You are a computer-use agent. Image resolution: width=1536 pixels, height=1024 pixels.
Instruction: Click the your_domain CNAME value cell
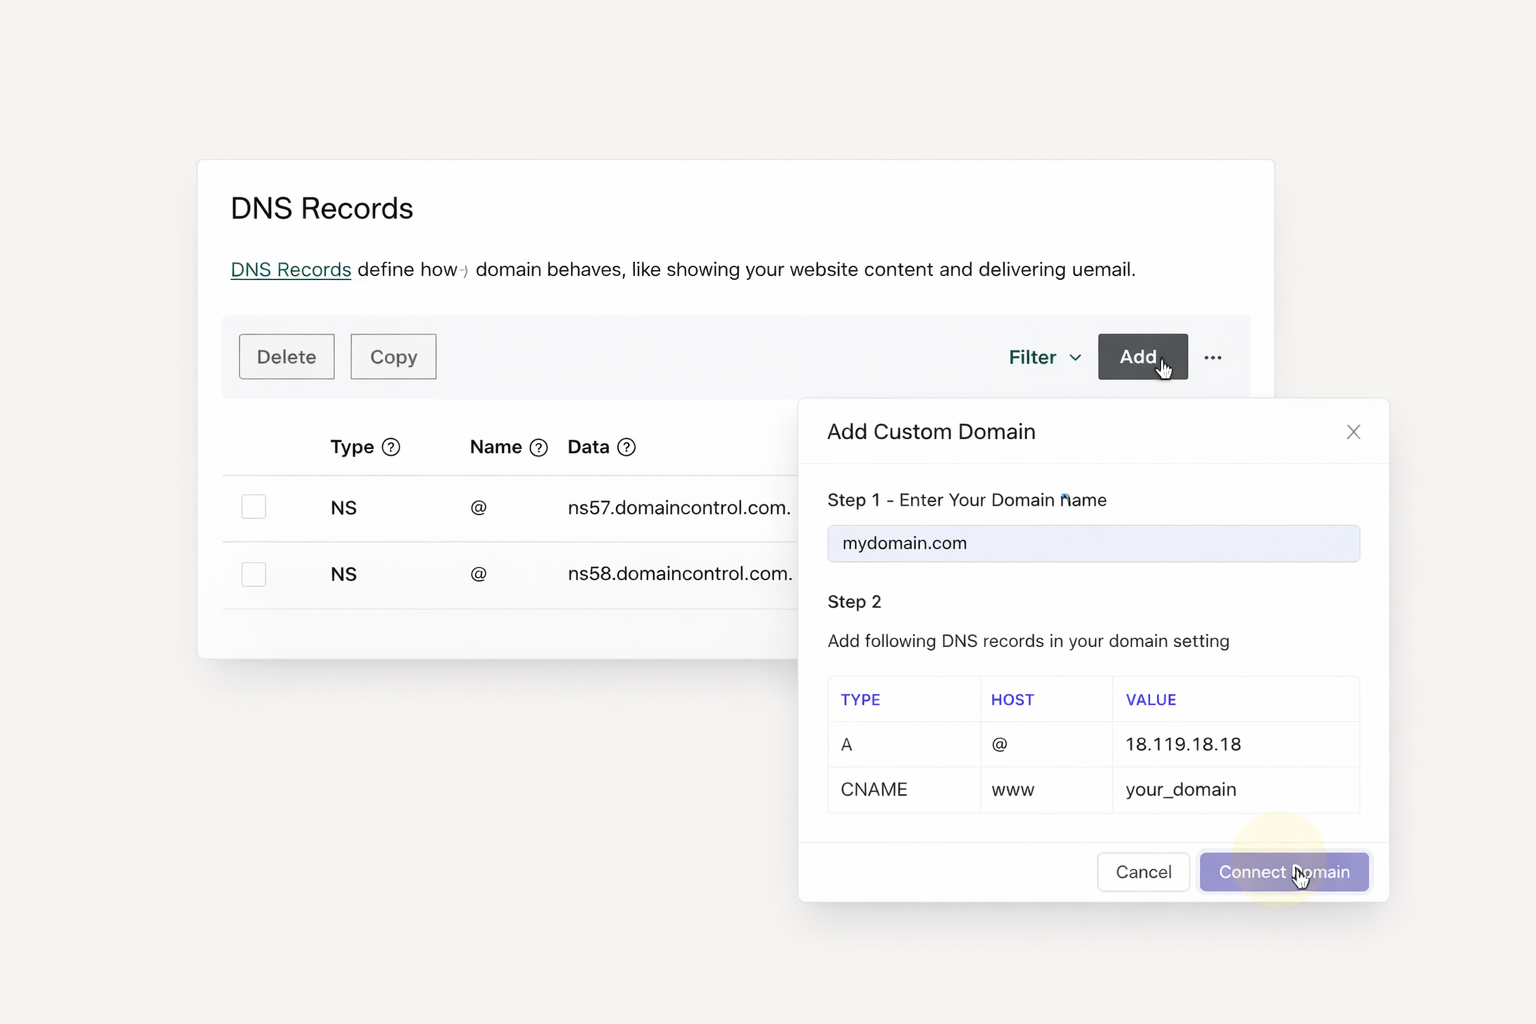[x=1181, y=789]
